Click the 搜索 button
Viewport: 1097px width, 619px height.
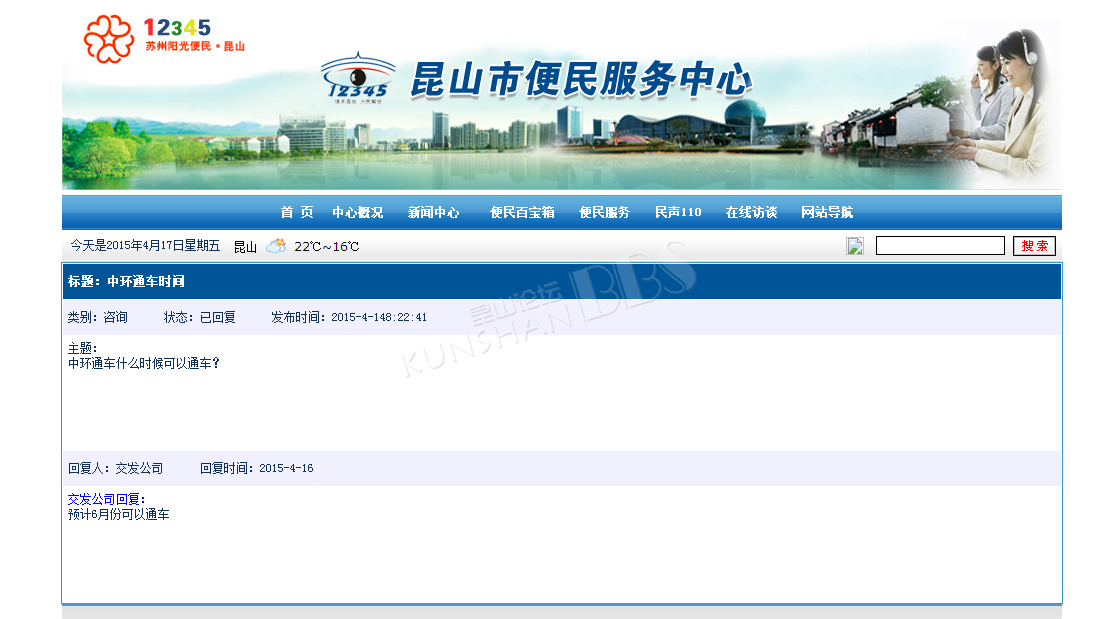click(1035, 246)
